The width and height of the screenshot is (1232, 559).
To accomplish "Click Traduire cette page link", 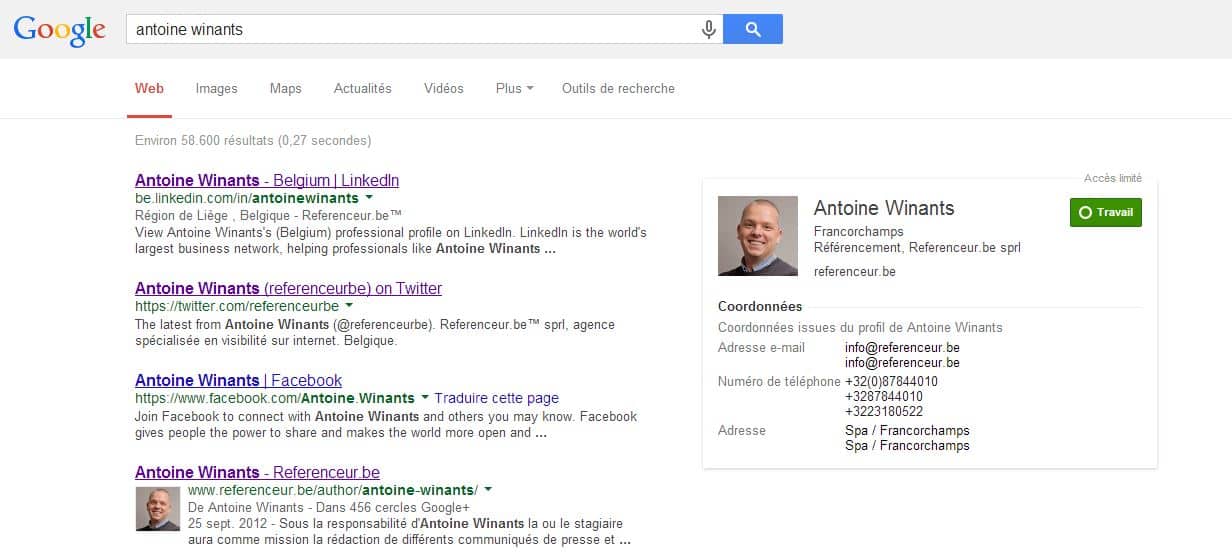I will pyautogui.click(x=497, y=398).
